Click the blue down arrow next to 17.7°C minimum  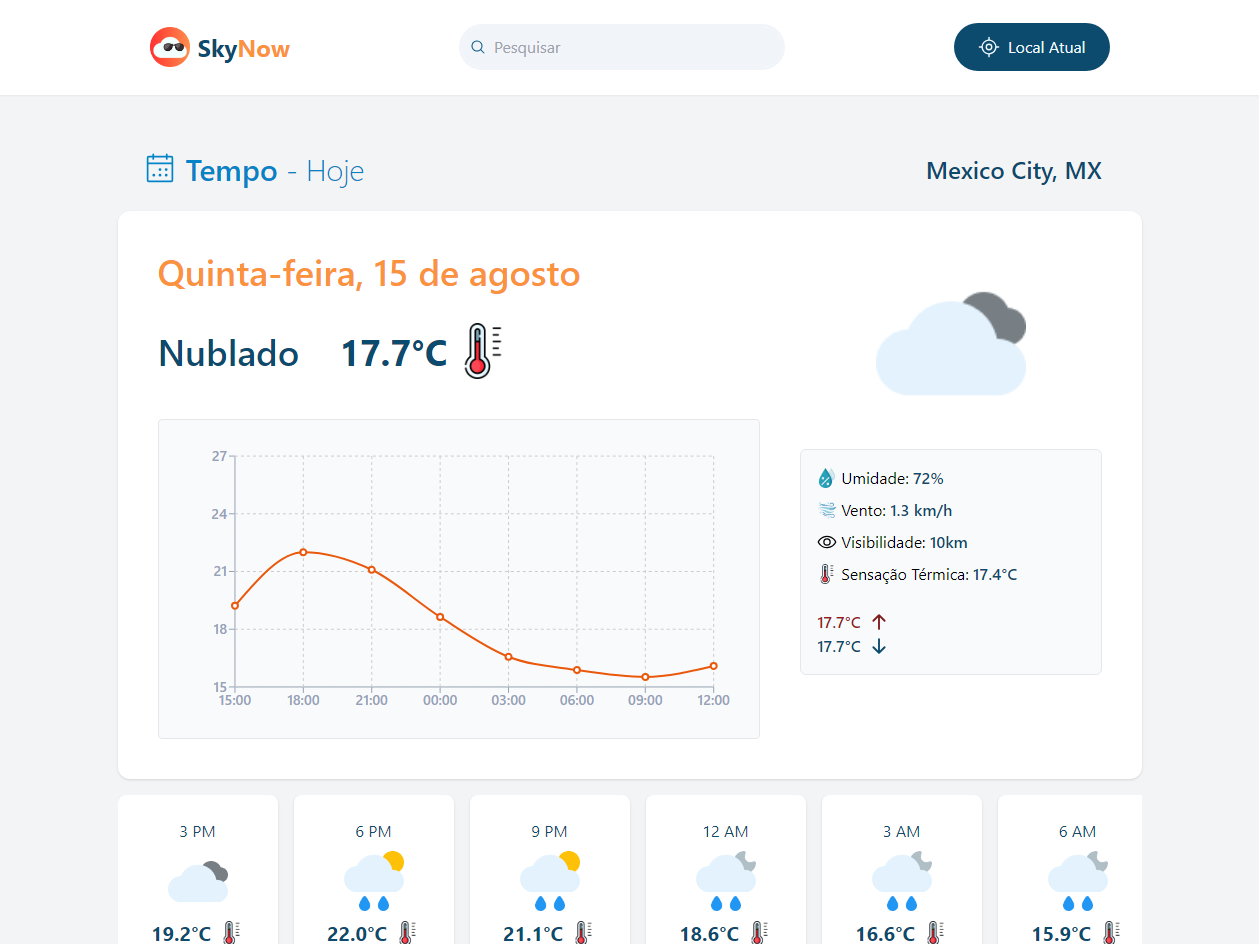[x=878, y=646]
